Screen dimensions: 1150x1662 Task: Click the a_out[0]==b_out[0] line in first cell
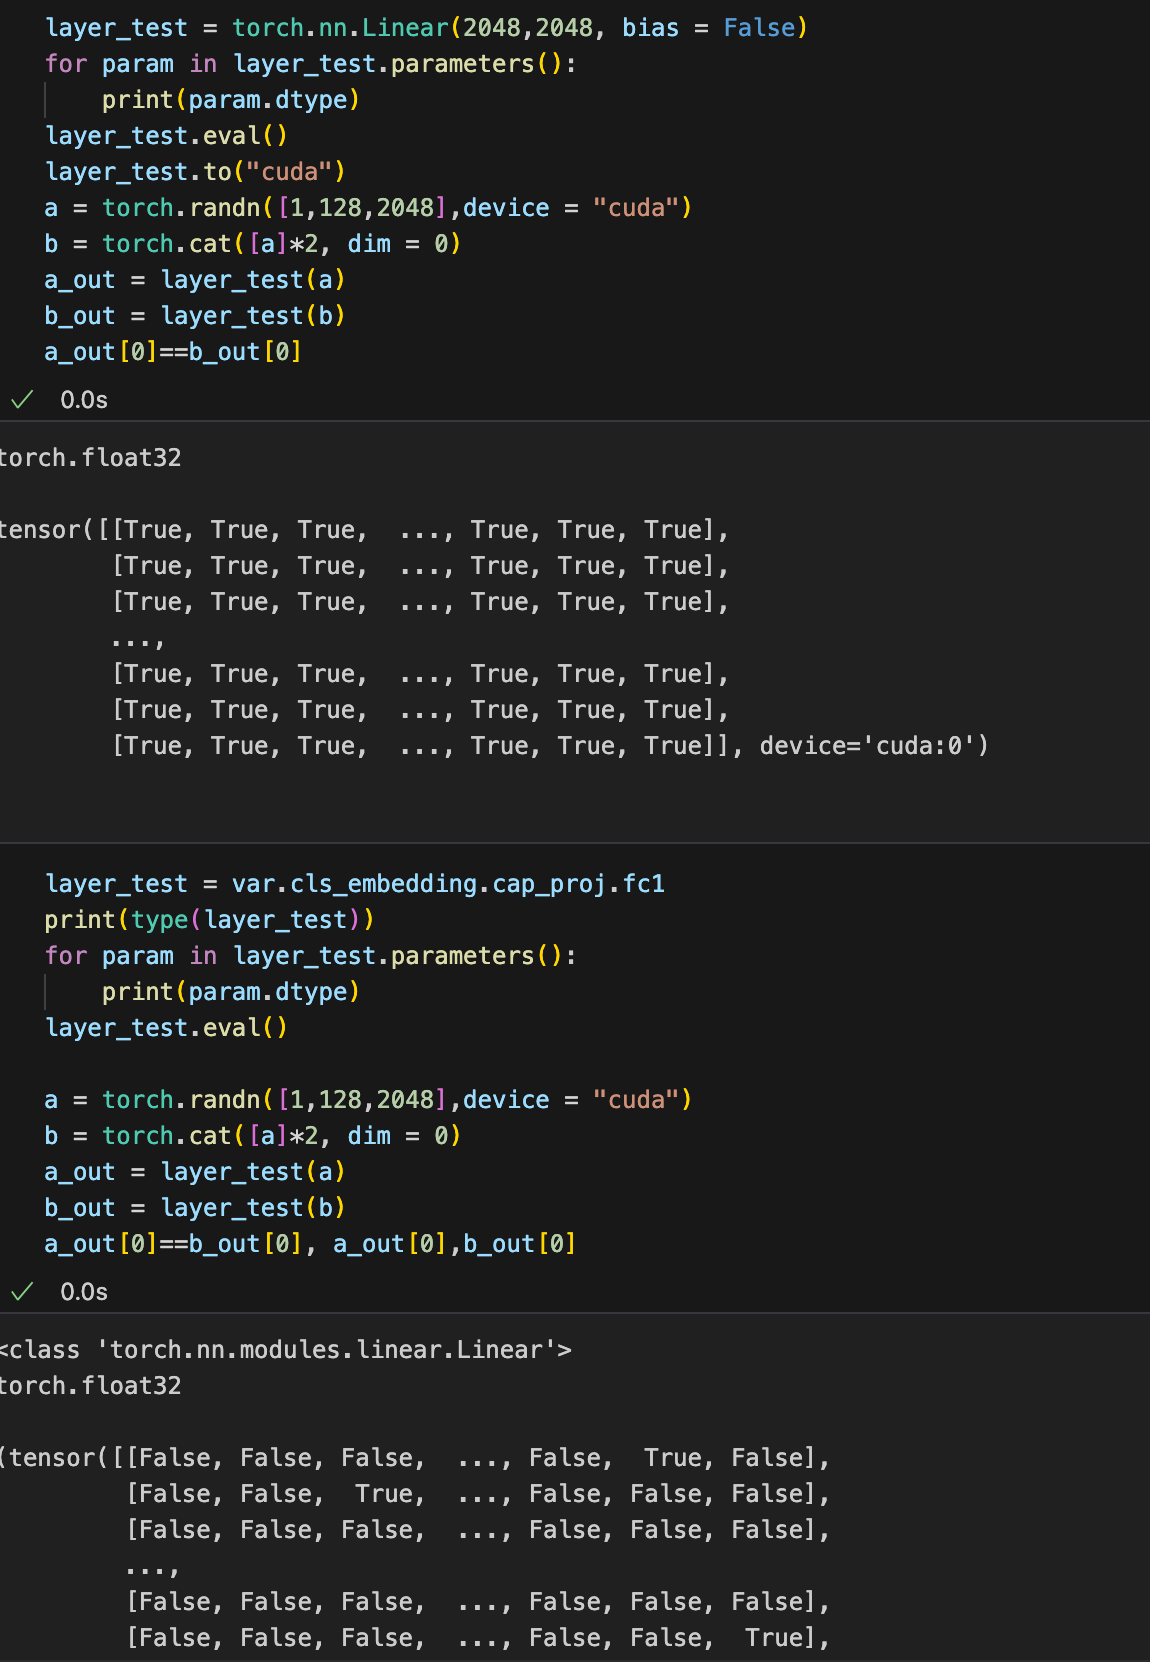[x=173, y=352]
